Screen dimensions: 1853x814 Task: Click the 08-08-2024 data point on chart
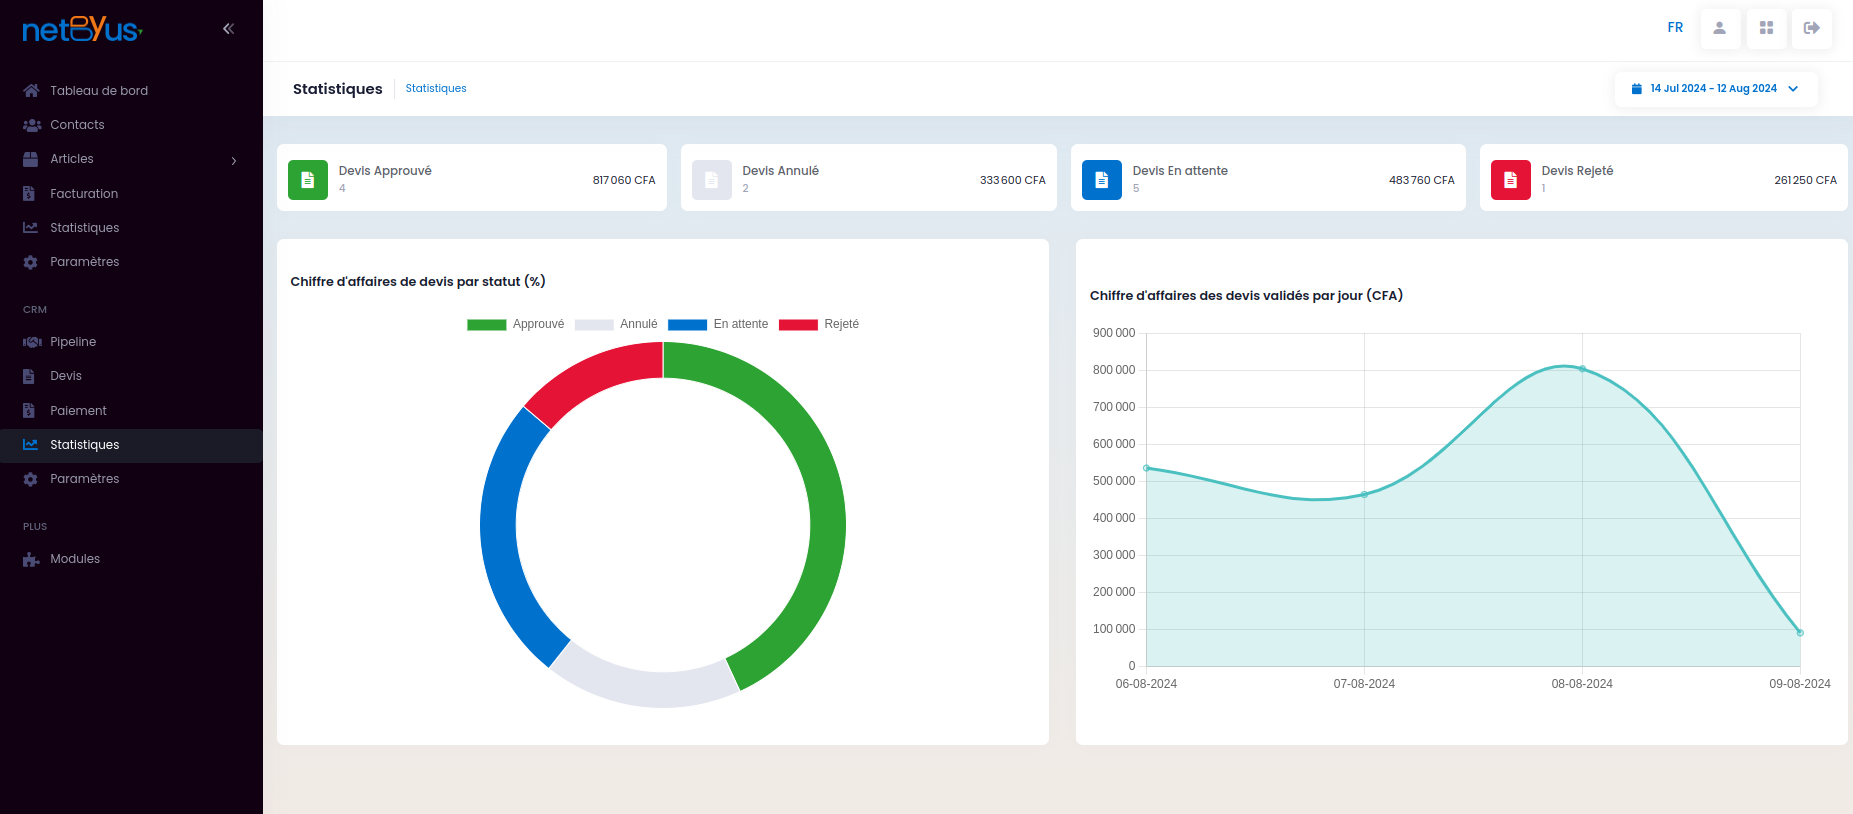click(x=1582, y=369)
